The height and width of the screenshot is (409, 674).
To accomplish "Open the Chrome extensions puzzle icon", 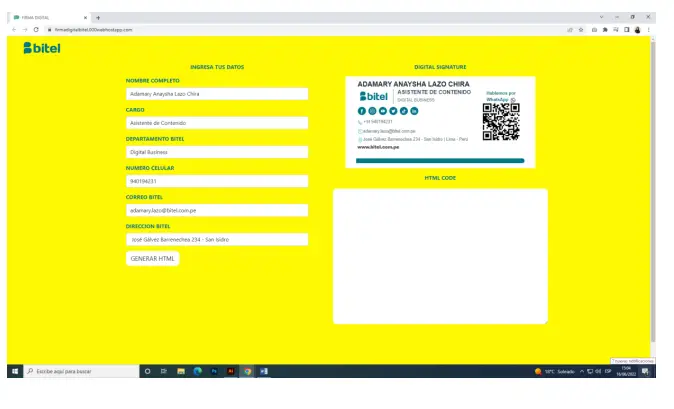I will point(605,30).
